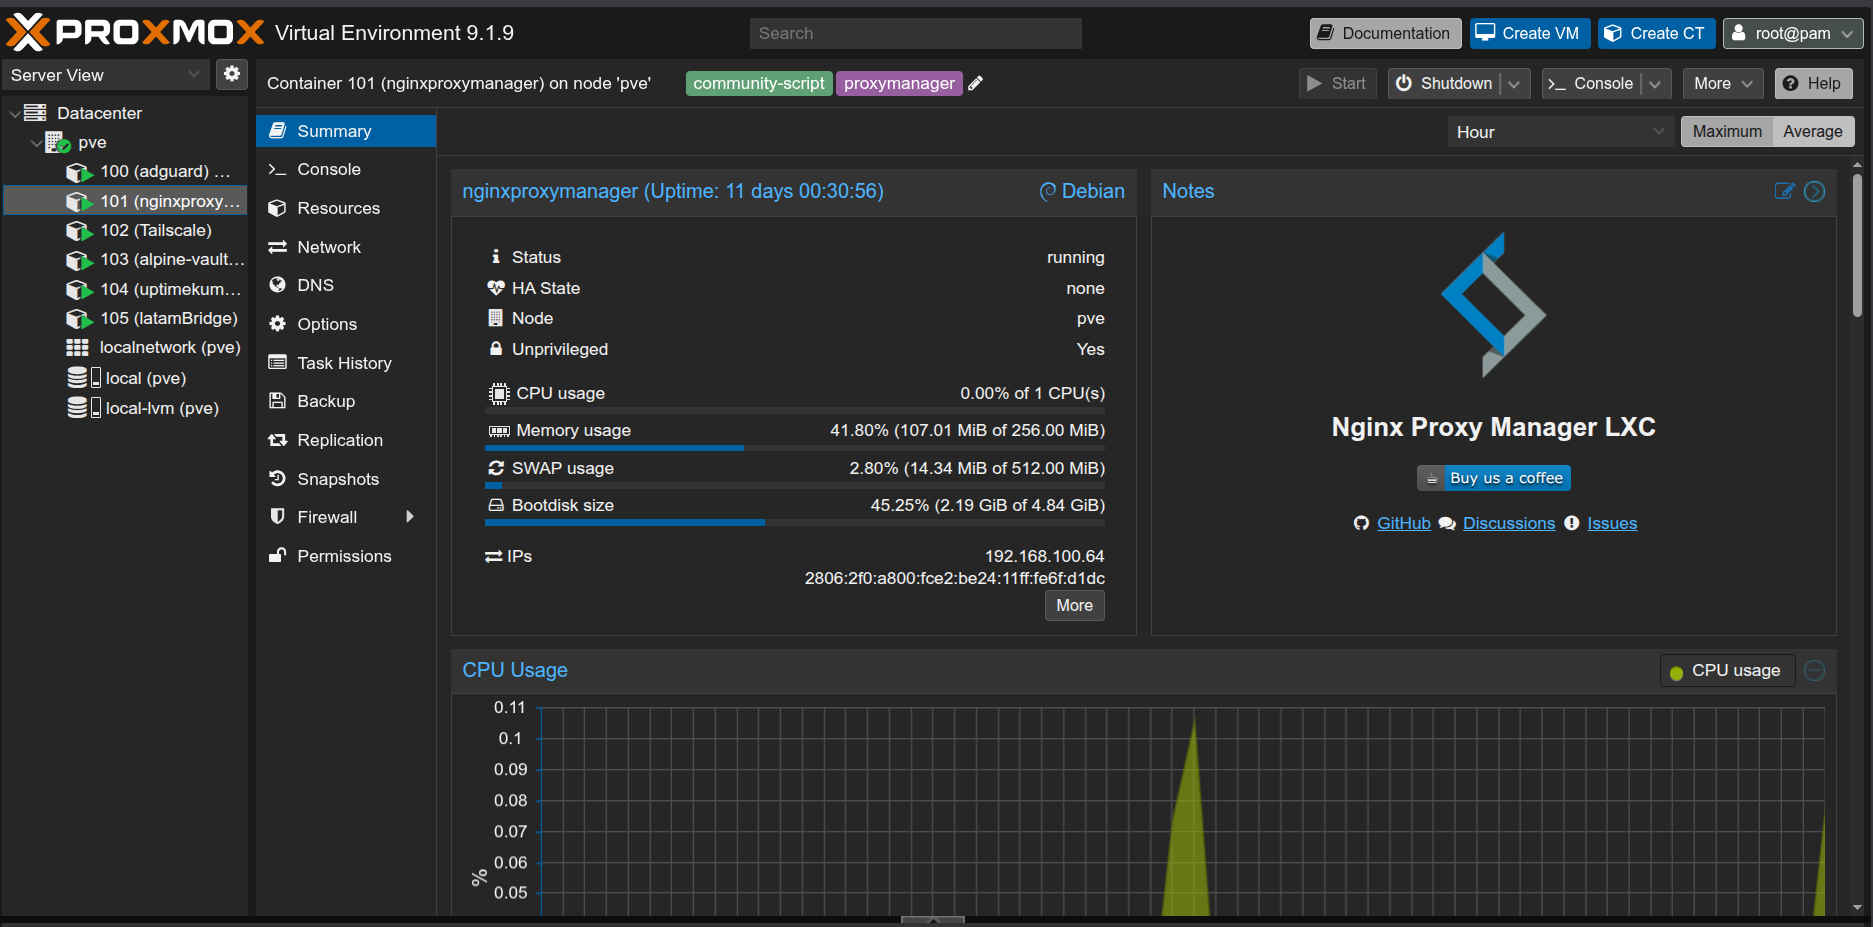This screenshot has height=927, width=1873.
Task: Open the Backup tab
Action: pos(346,401)
